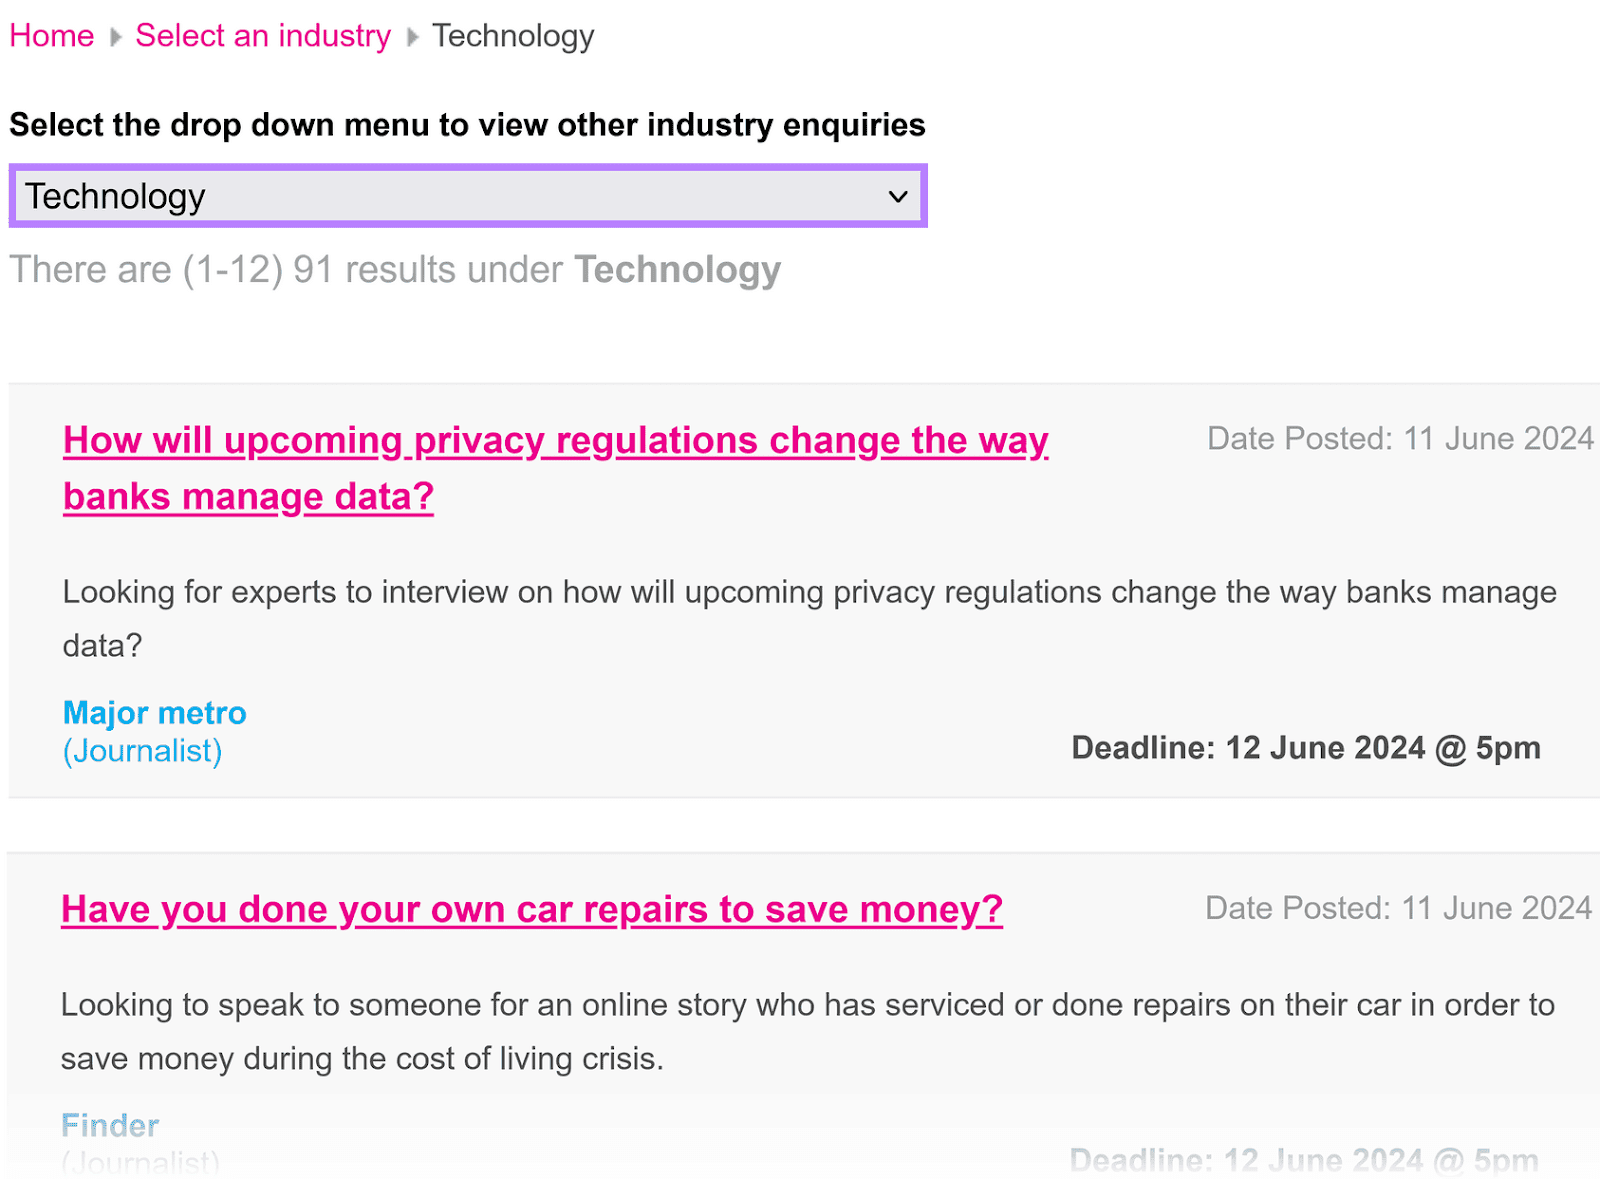The width and height of the screenshot is (1600, 1180).
Task: Click the first enquiry's Date Posted area
Action: 1399,438
